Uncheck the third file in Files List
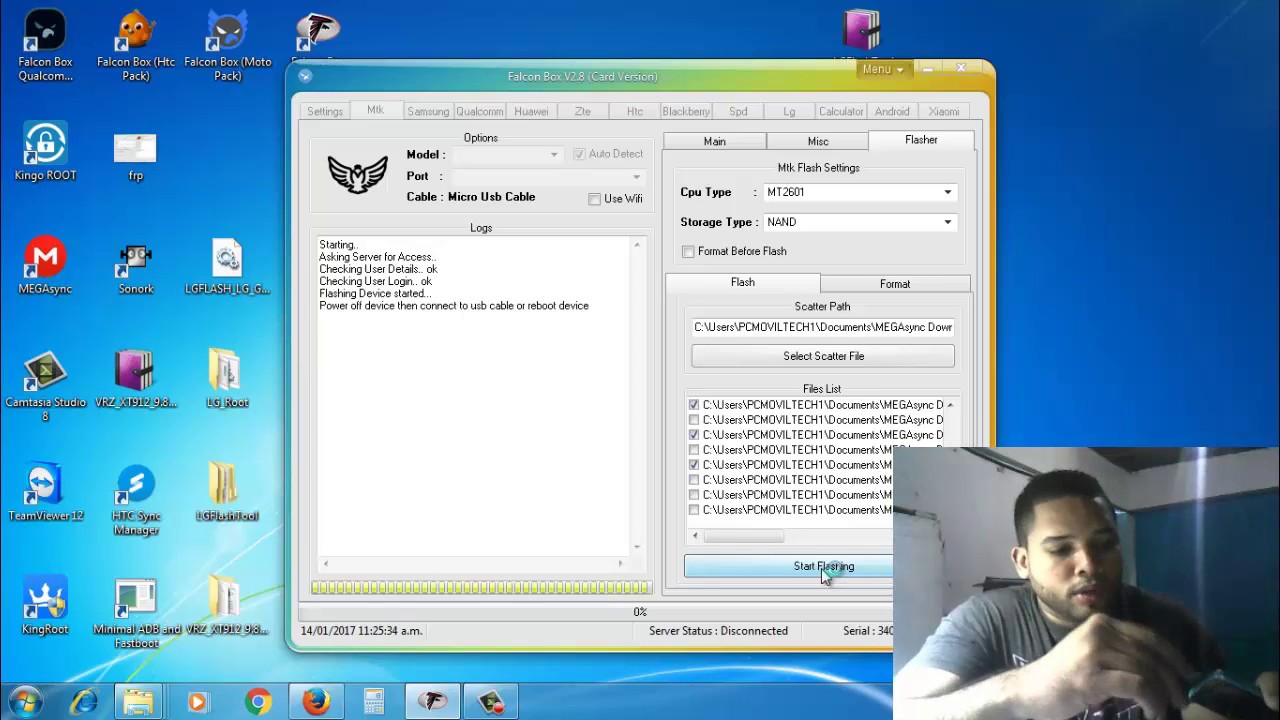Viewport: 1280px width, 720px height. [694, 435]
